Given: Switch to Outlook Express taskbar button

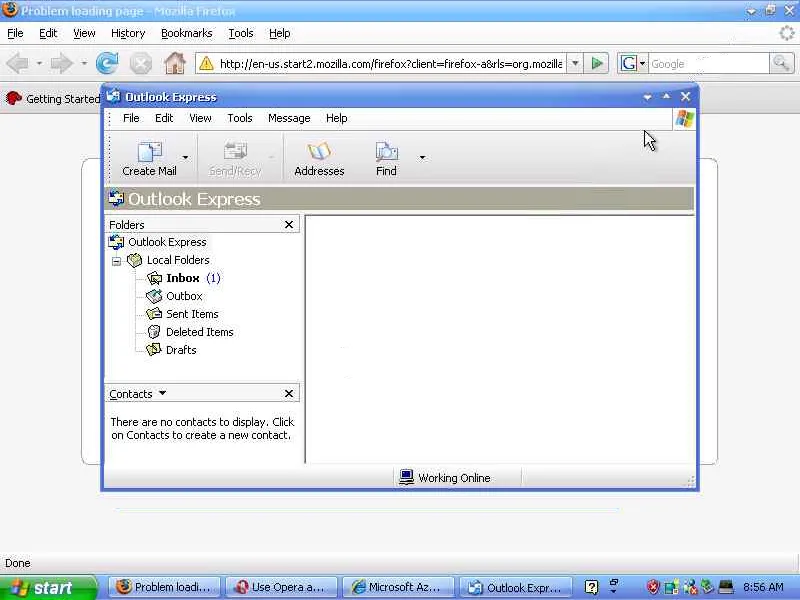Looking at the screenshot, I should coord(515,587).
